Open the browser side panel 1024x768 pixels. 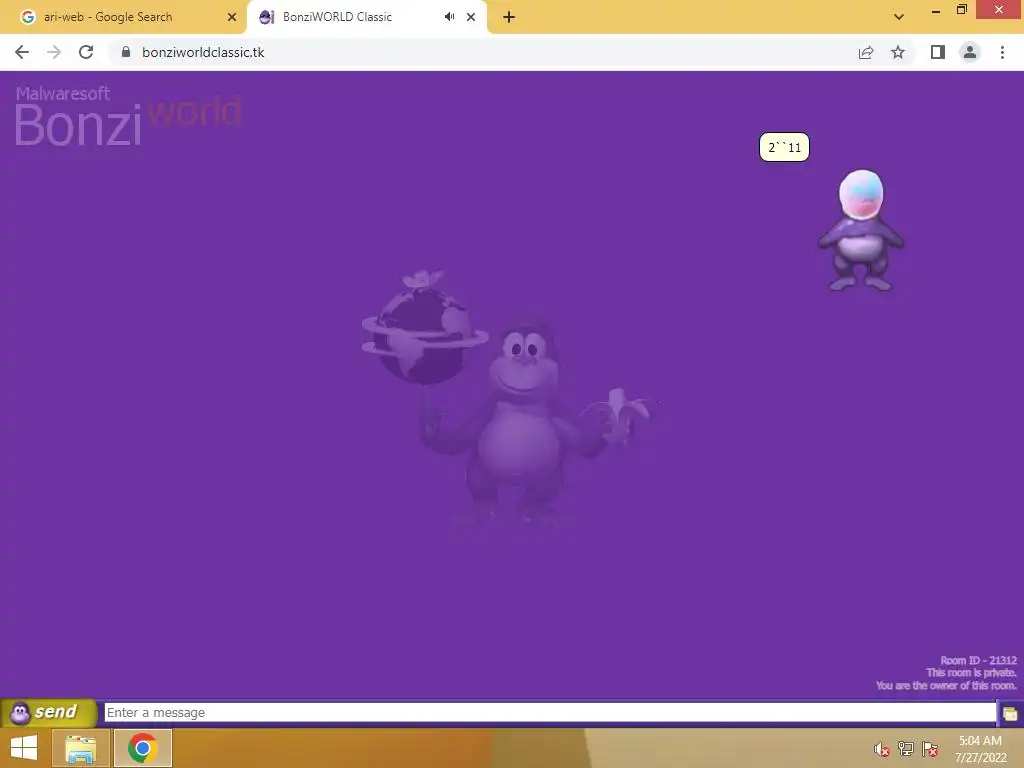pyautogui.click(x=938, y=52)
